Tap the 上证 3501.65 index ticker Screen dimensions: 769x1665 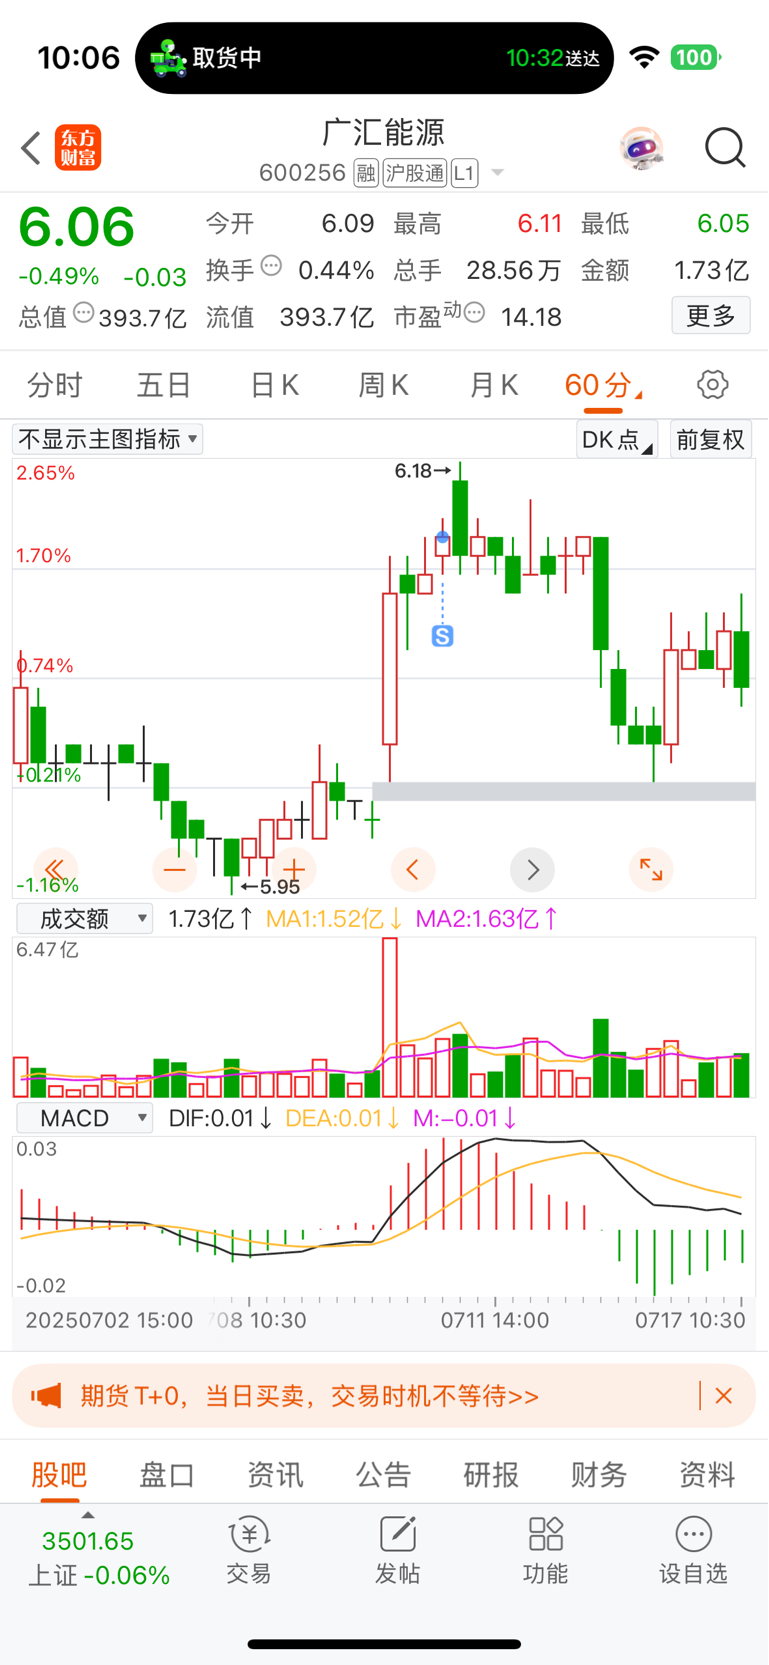tap(99, 1558)
